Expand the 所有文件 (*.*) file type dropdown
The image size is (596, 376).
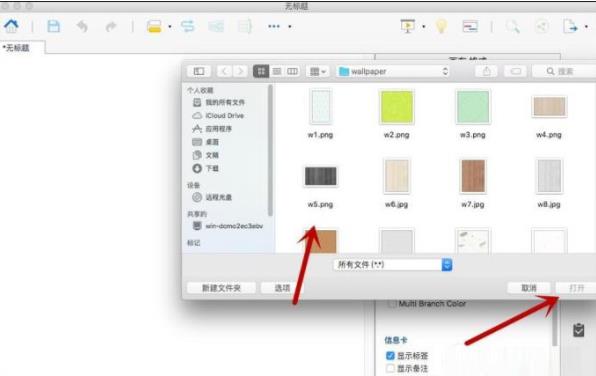393,265
